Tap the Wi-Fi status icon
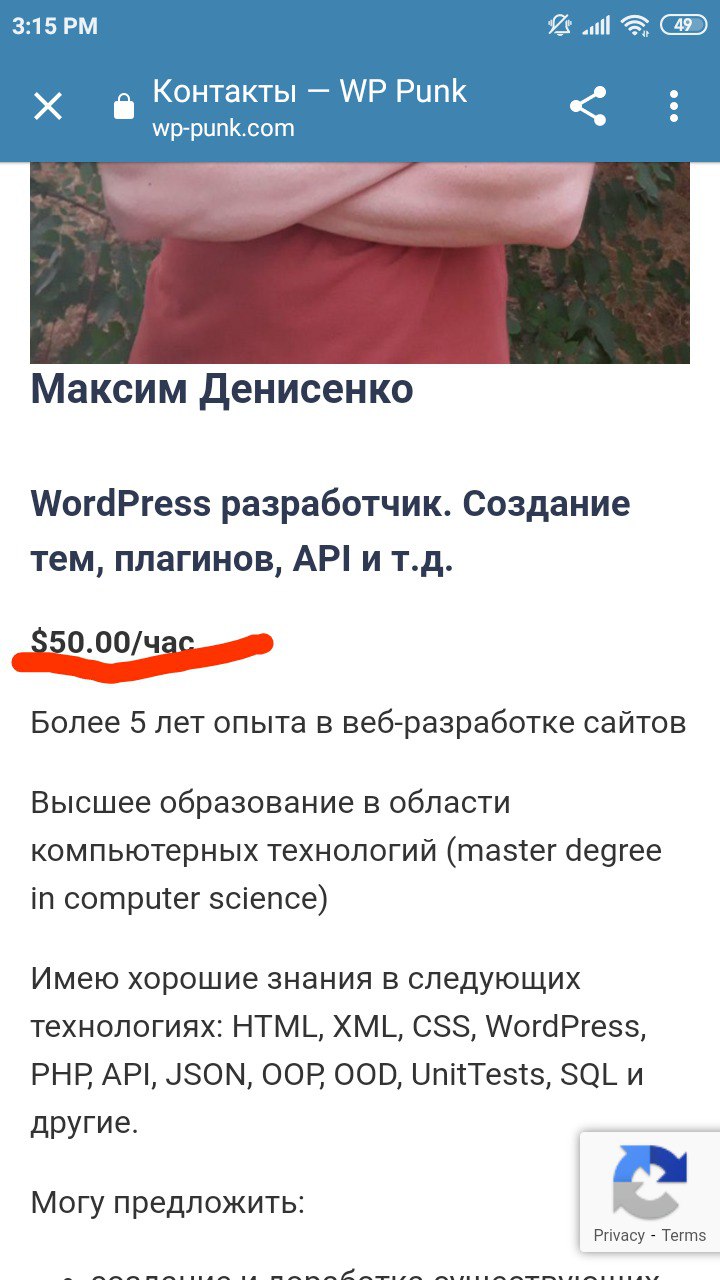720x1280 pixels. pos(634,26)
